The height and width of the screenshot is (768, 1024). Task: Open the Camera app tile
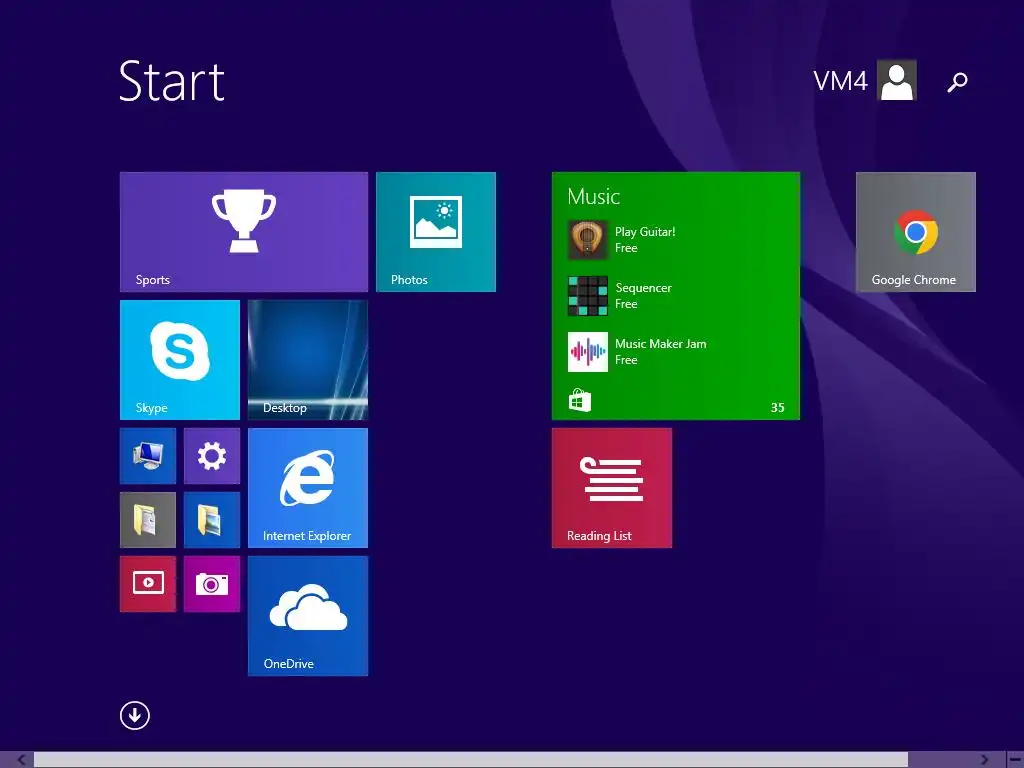(212, 584)
